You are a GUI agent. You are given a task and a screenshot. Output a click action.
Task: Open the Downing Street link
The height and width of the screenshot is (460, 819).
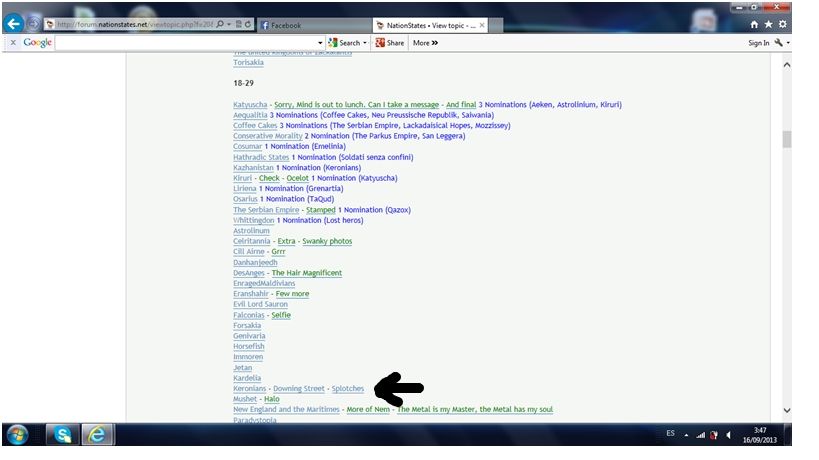click(299, 389)
